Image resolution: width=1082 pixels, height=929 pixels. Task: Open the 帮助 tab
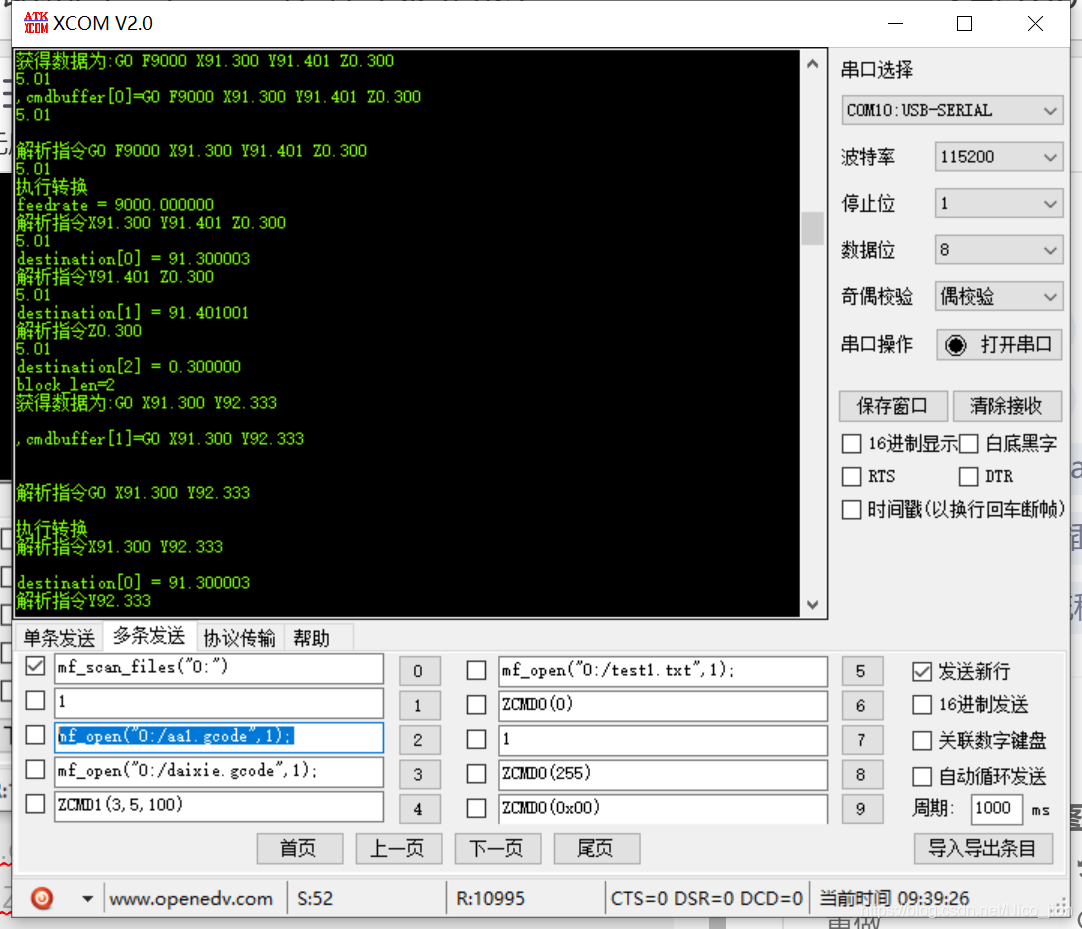pyautogui.click(x=311, y=638)
